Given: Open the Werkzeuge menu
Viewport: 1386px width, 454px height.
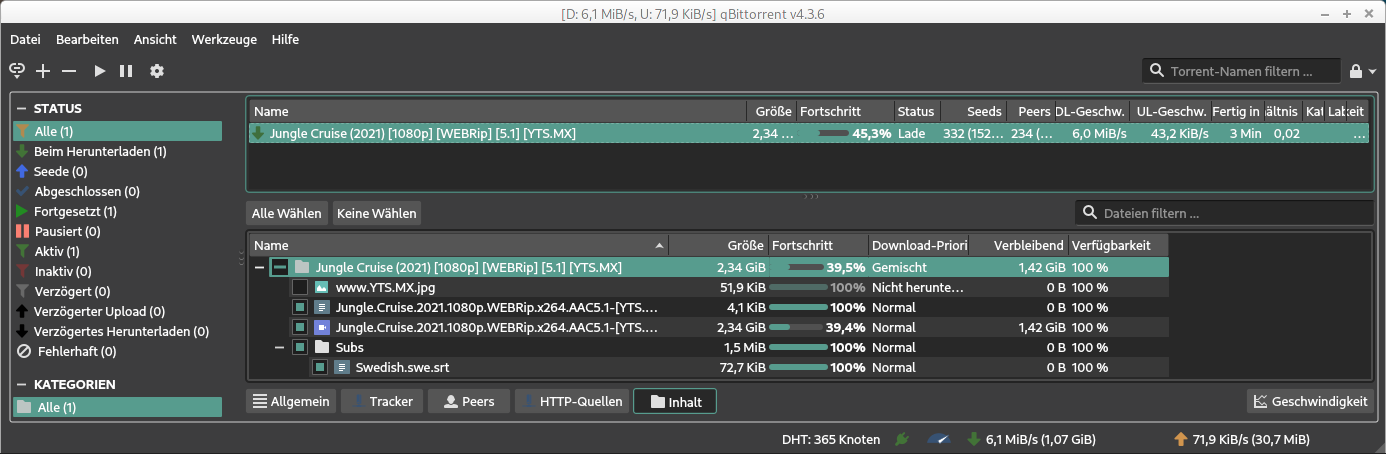Looking at the screenshot, I should pos(224,39).
